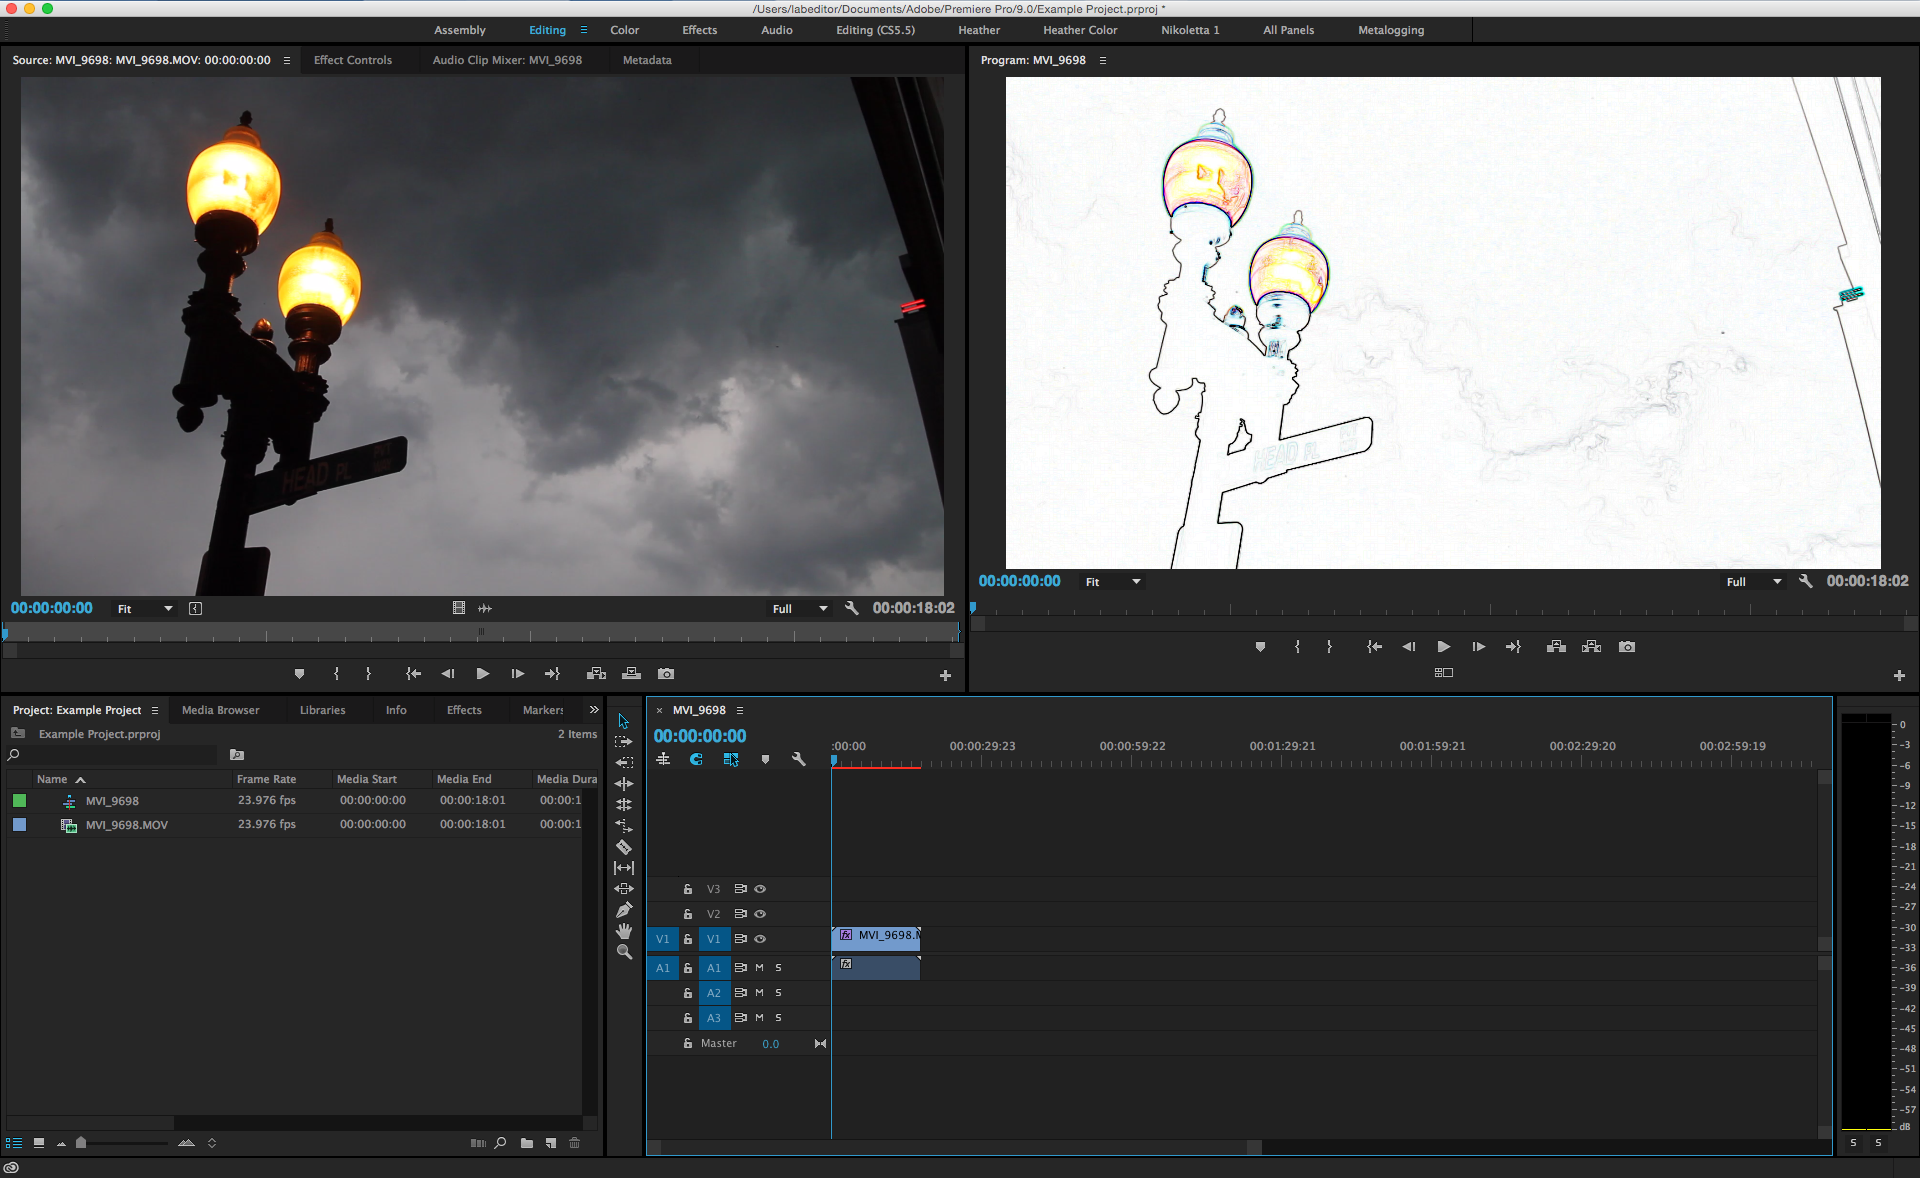Toggle the snap magnet icon in the timeline

[696, 760]
